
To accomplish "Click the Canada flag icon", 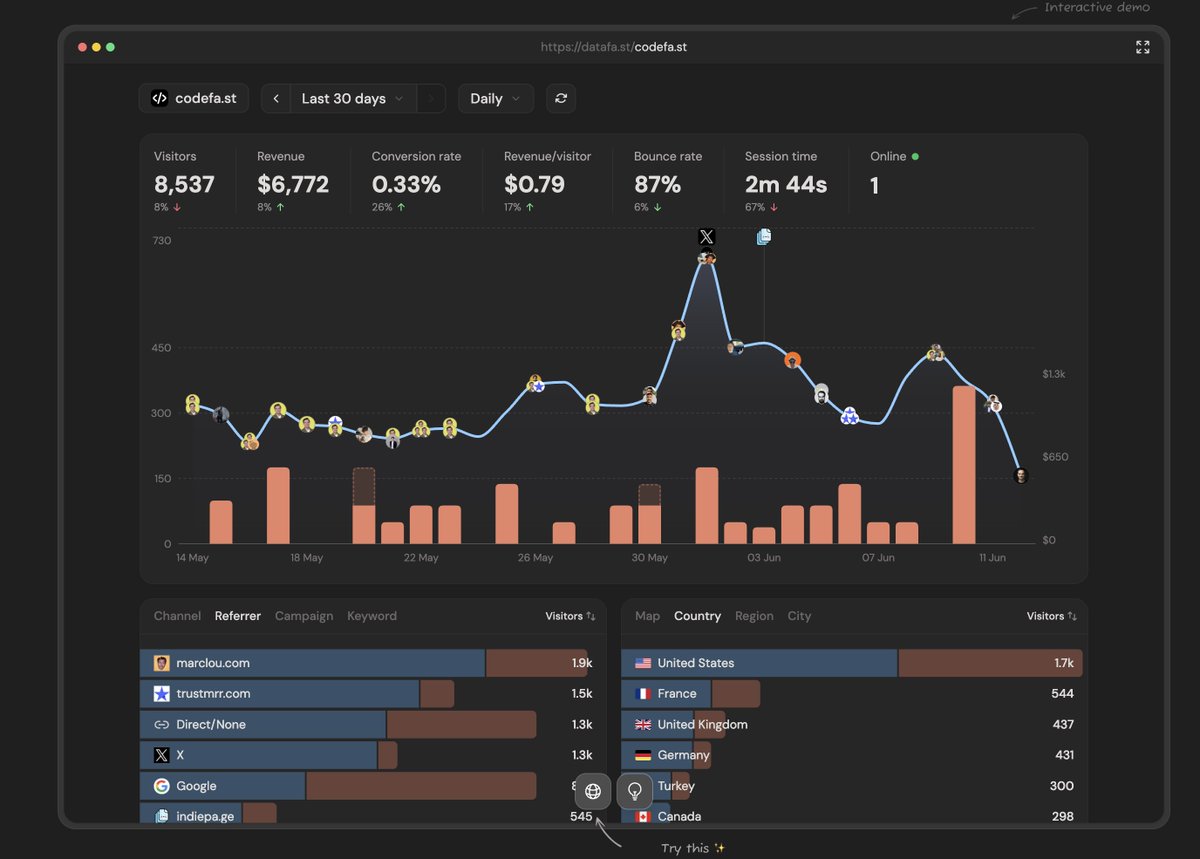I will tap(643, 816).
